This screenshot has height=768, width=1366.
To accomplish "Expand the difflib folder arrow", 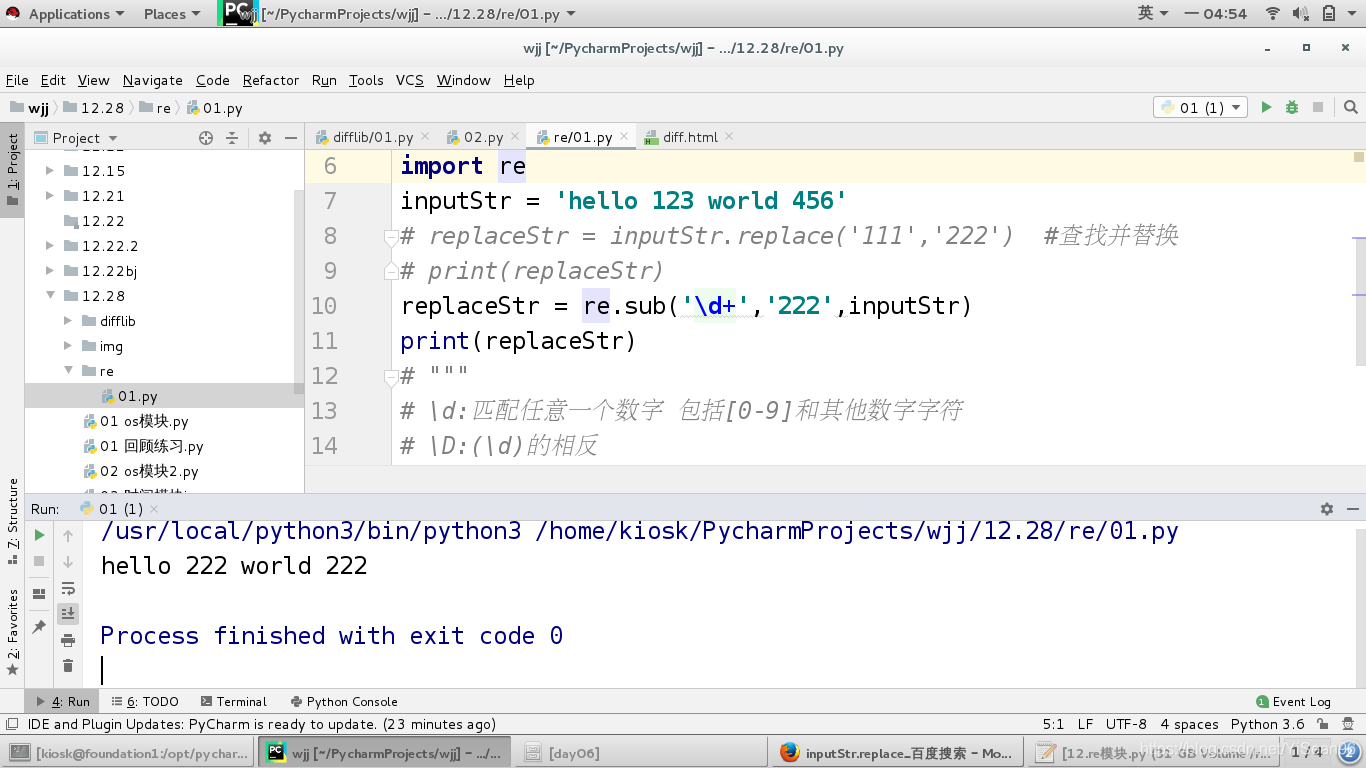I will (68, 321).
